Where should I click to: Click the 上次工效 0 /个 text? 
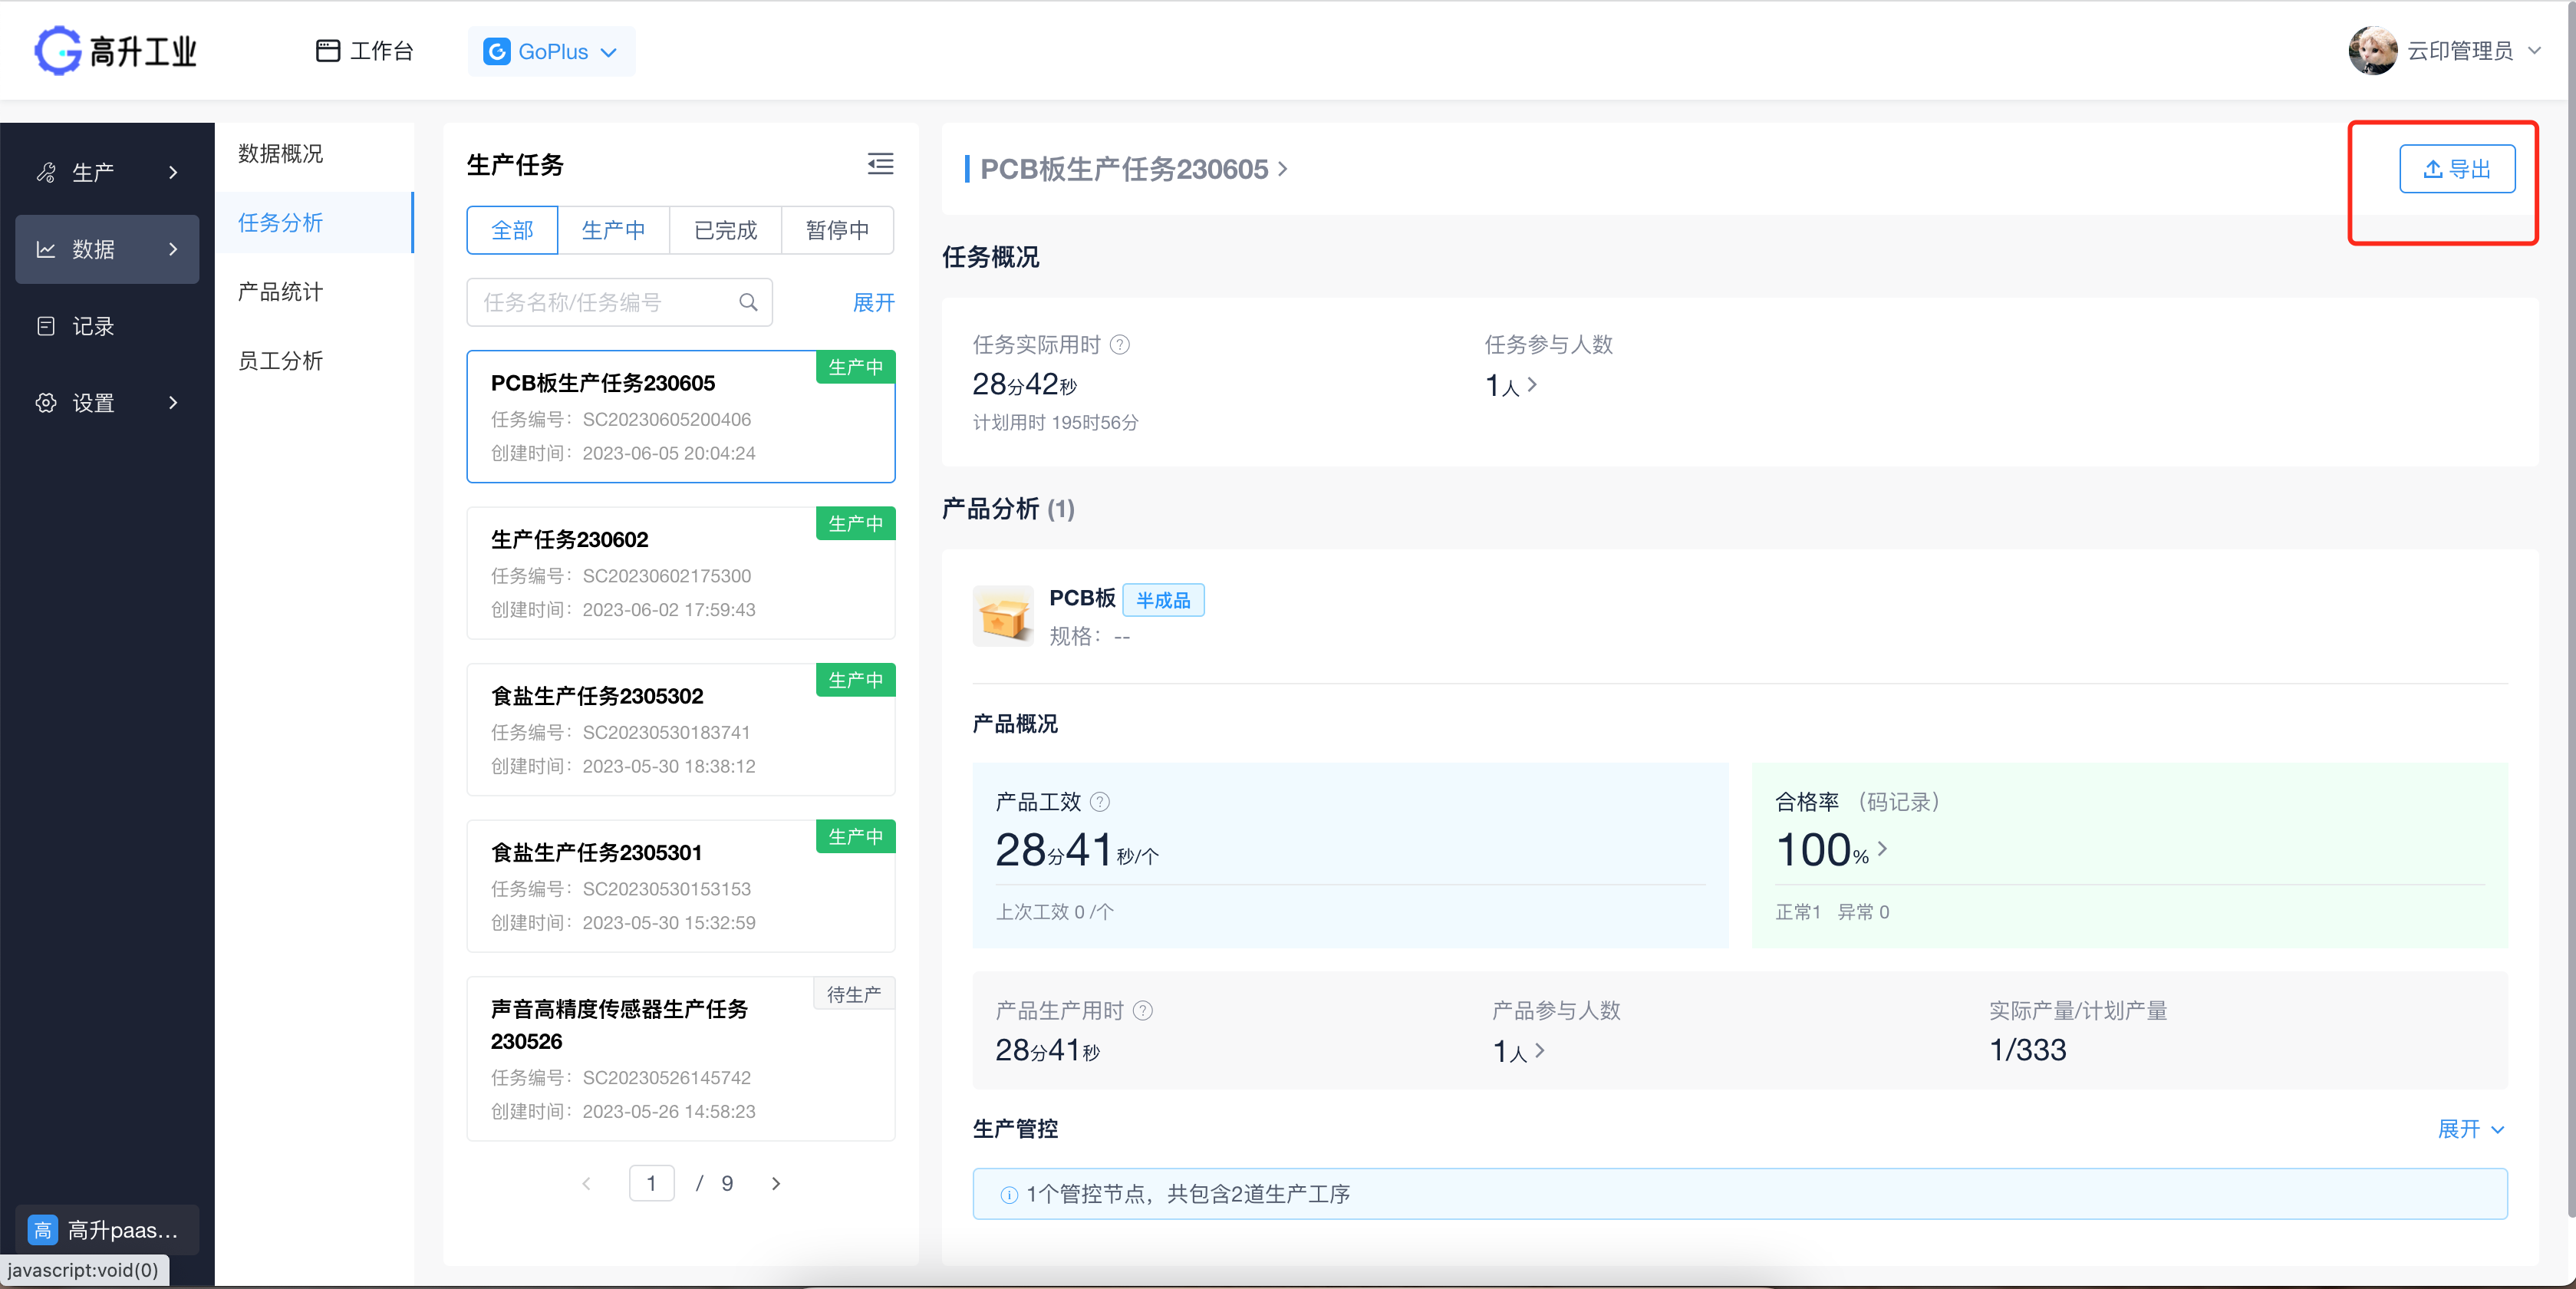[x=1054, y=912]
